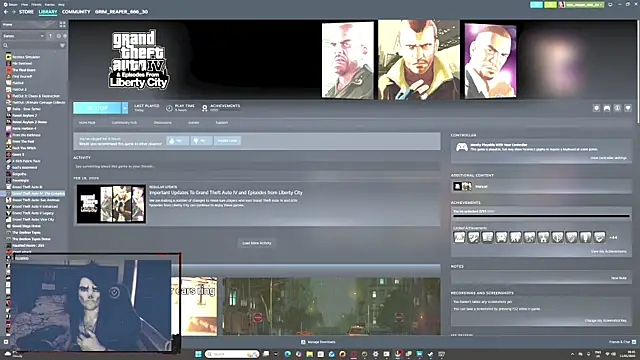Click Load More Activity button
Image resolution: width=640 pixels, height=360 pixels.
pyautogui.click(x=257, y=243)
